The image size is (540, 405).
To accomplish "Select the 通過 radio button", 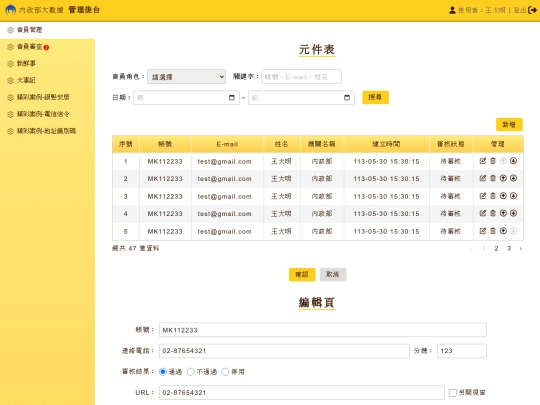I will (x=163, y=372).
